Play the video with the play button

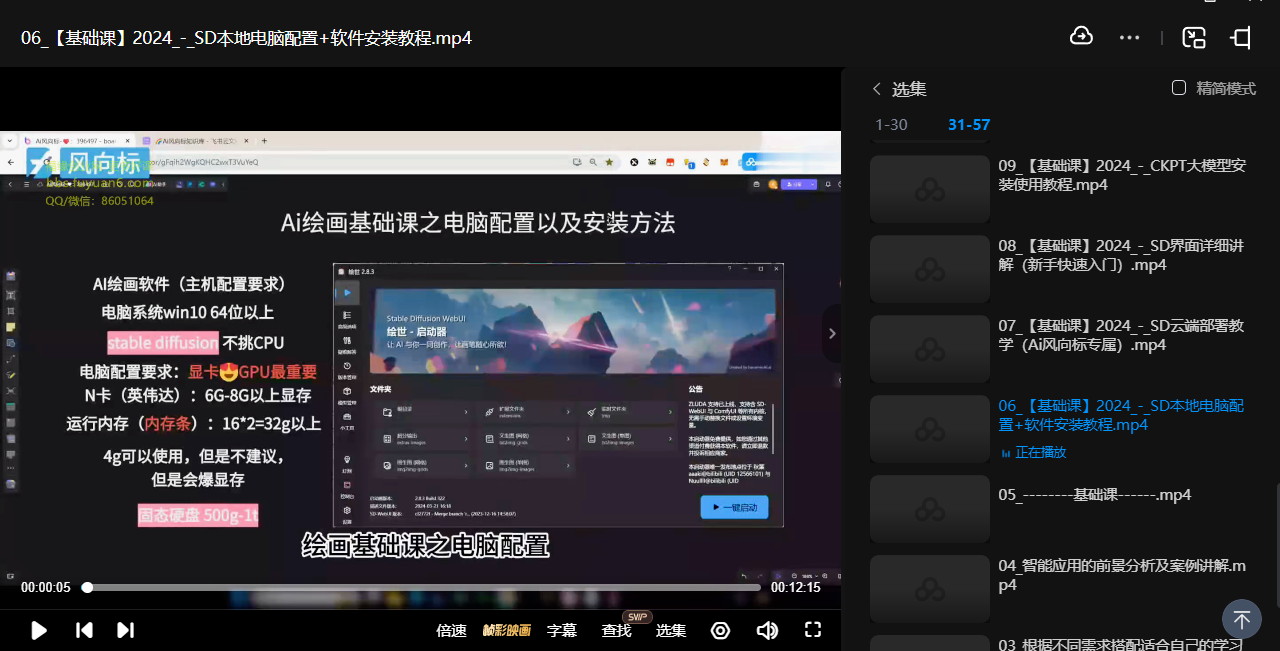[x=39, y=630]
